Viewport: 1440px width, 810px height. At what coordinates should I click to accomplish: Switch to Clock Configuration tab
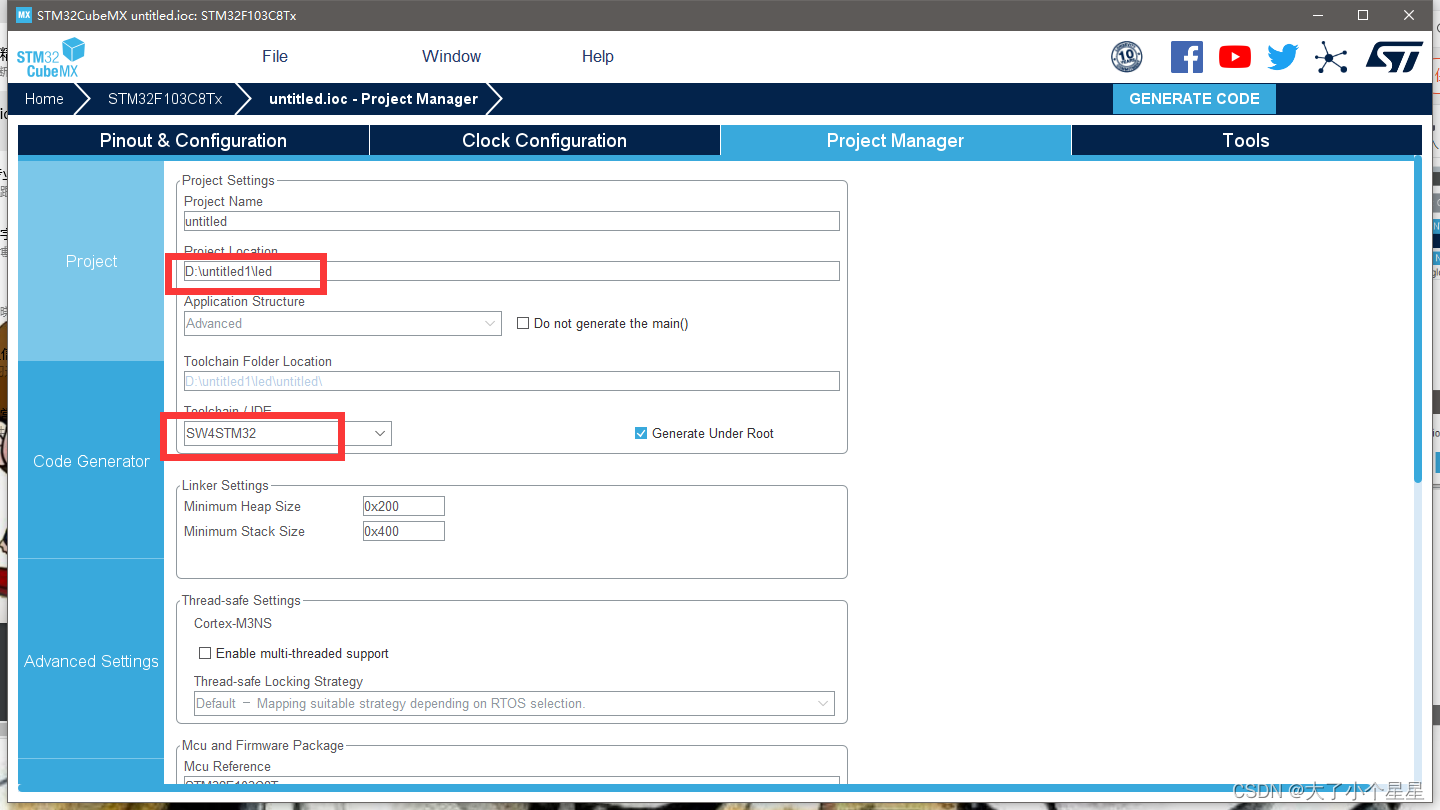[x=544, y=140]
